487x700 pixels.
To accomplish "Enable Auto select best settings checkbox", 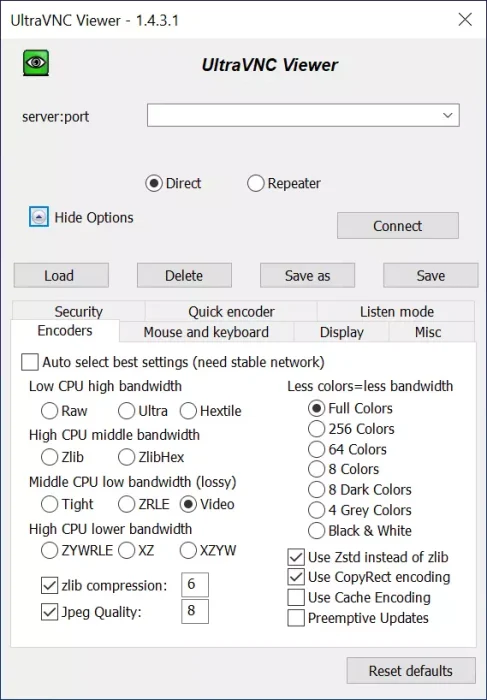I will coord(30,362).
